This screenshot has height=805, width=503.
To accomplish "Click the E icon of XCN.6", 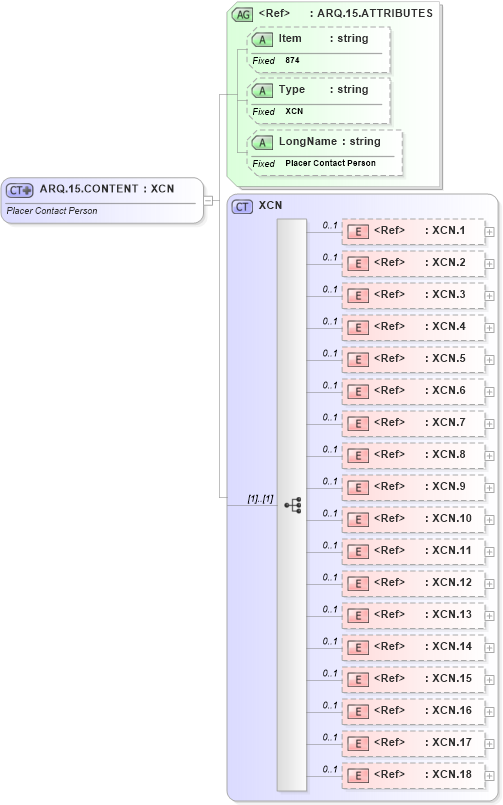I will point(358,392).
